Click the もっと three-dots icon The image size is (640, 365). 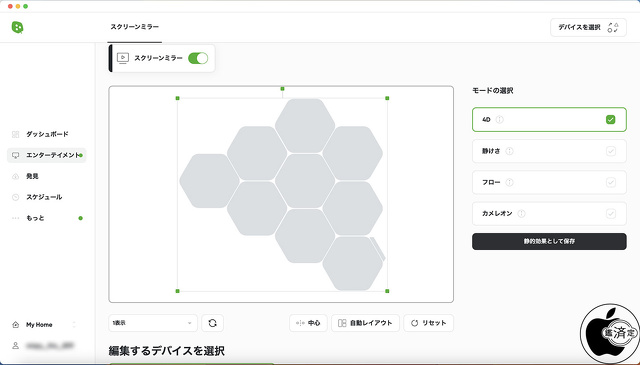tap(16, 218)
